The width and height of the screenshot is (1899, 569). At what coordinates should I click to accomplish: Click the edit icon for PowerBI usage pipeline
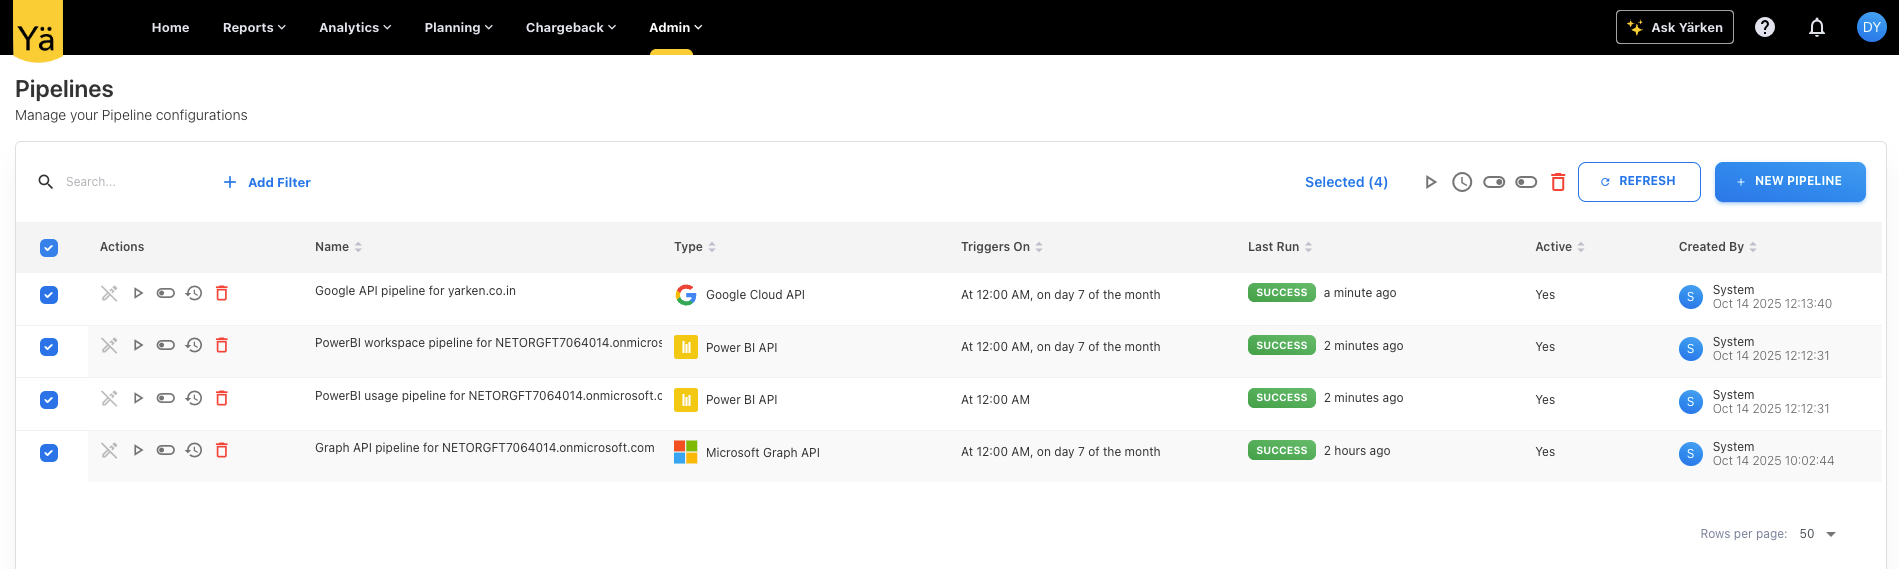[x=109, y=398]
